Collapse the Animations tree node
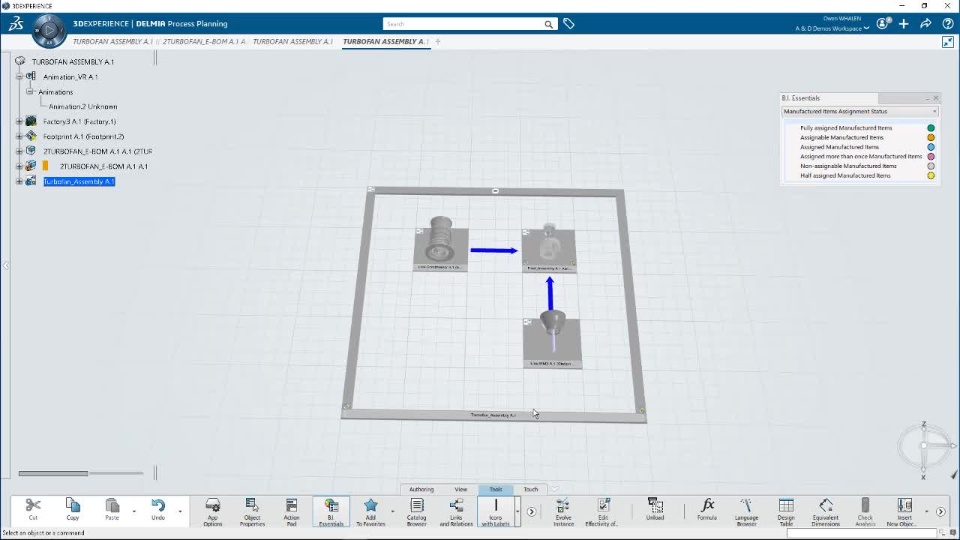The height and width of the screenshot is (540, 960). [x=29, y=92]
